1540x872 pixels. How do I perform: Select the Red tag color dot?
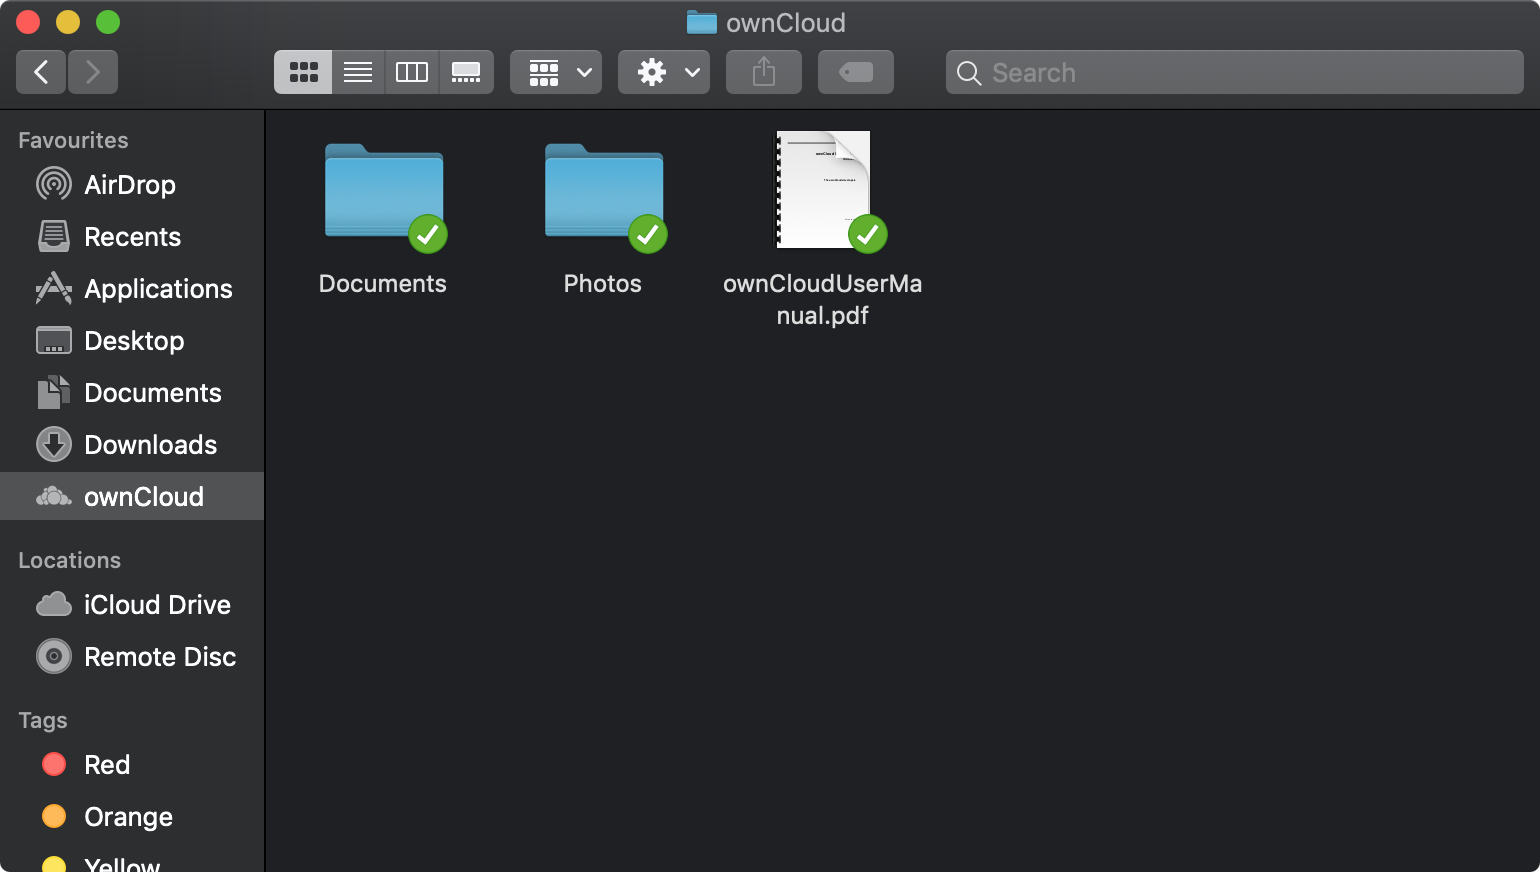(x=54, y=764)
